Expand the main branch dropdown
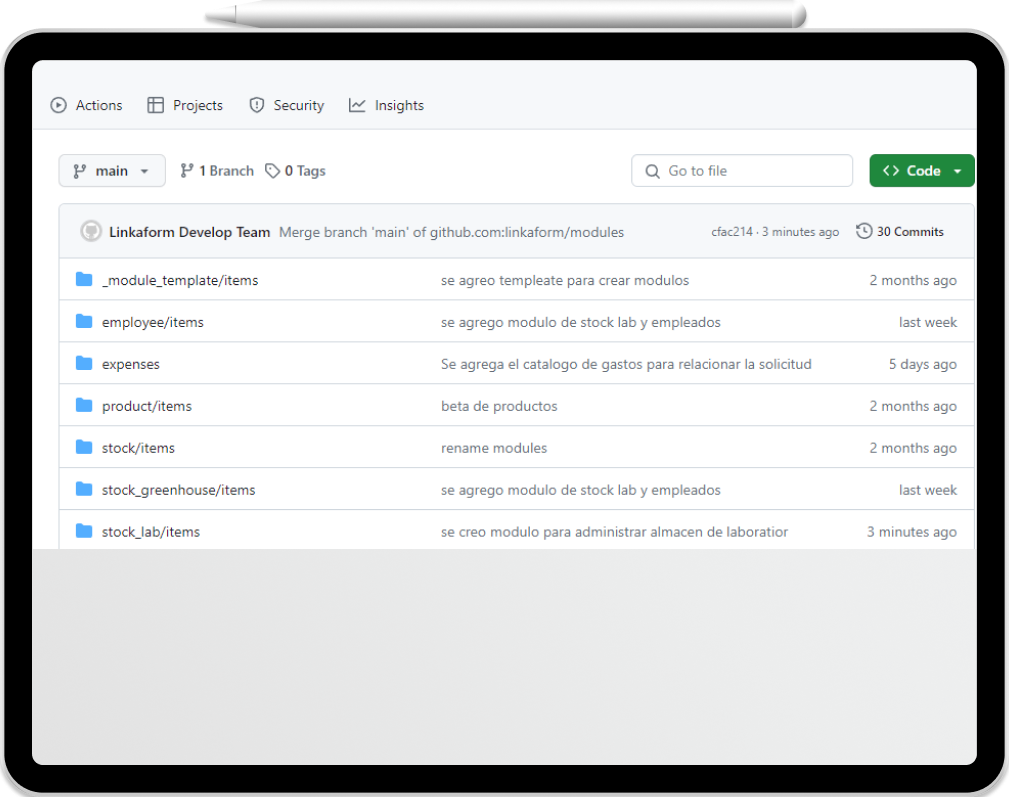 coord(112,170)
